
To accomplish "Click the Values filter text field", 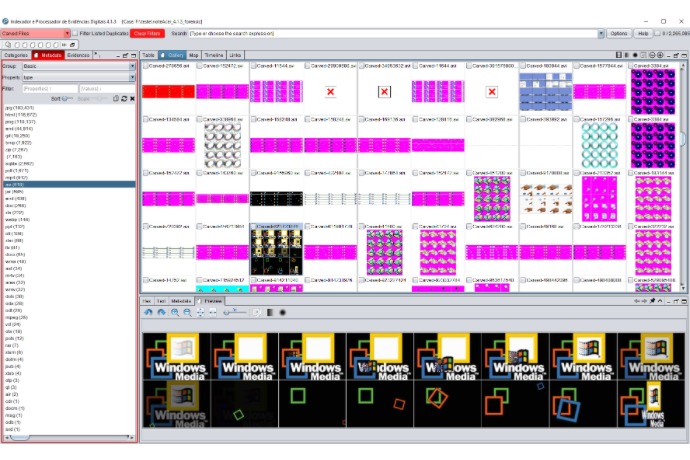I will [107, 88].
